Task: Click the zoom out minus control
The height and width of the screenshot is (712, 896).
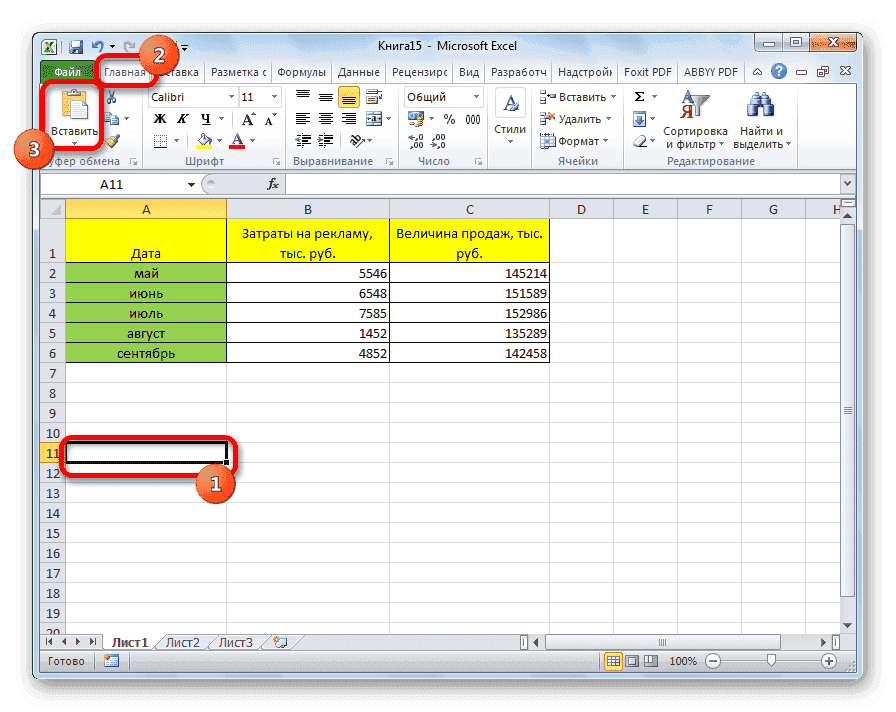Action: pyautogui.click(x=712, y=661)
